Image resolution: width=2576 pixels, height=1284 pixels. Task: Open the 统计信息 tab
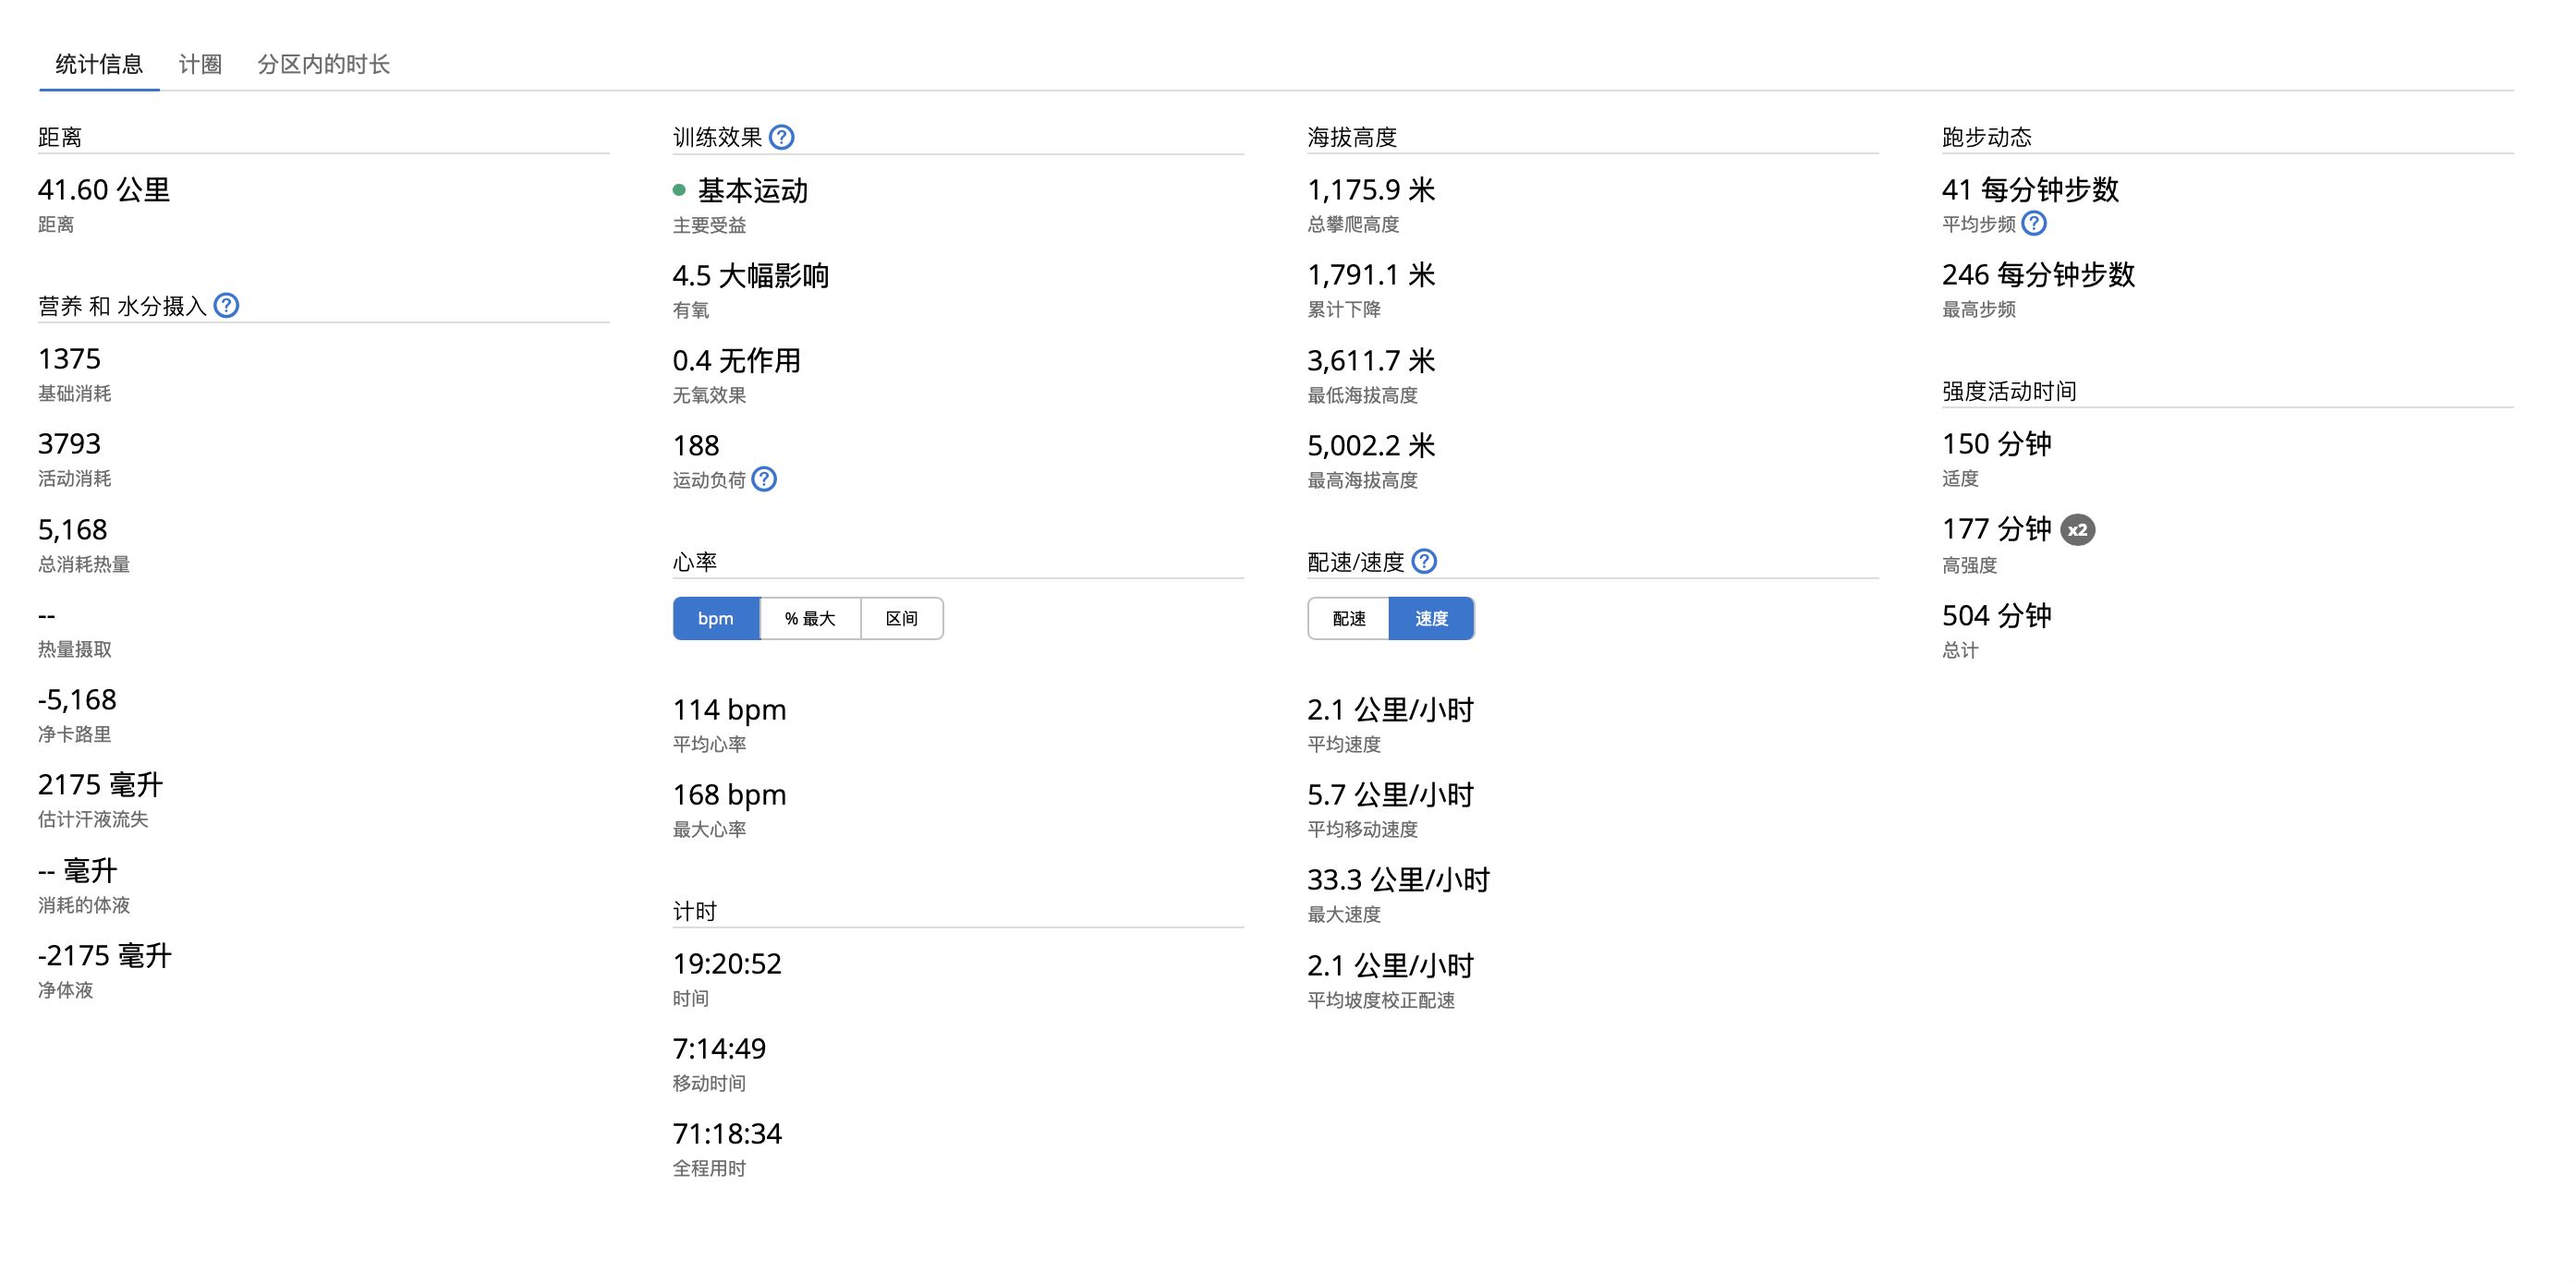point(99,64)
